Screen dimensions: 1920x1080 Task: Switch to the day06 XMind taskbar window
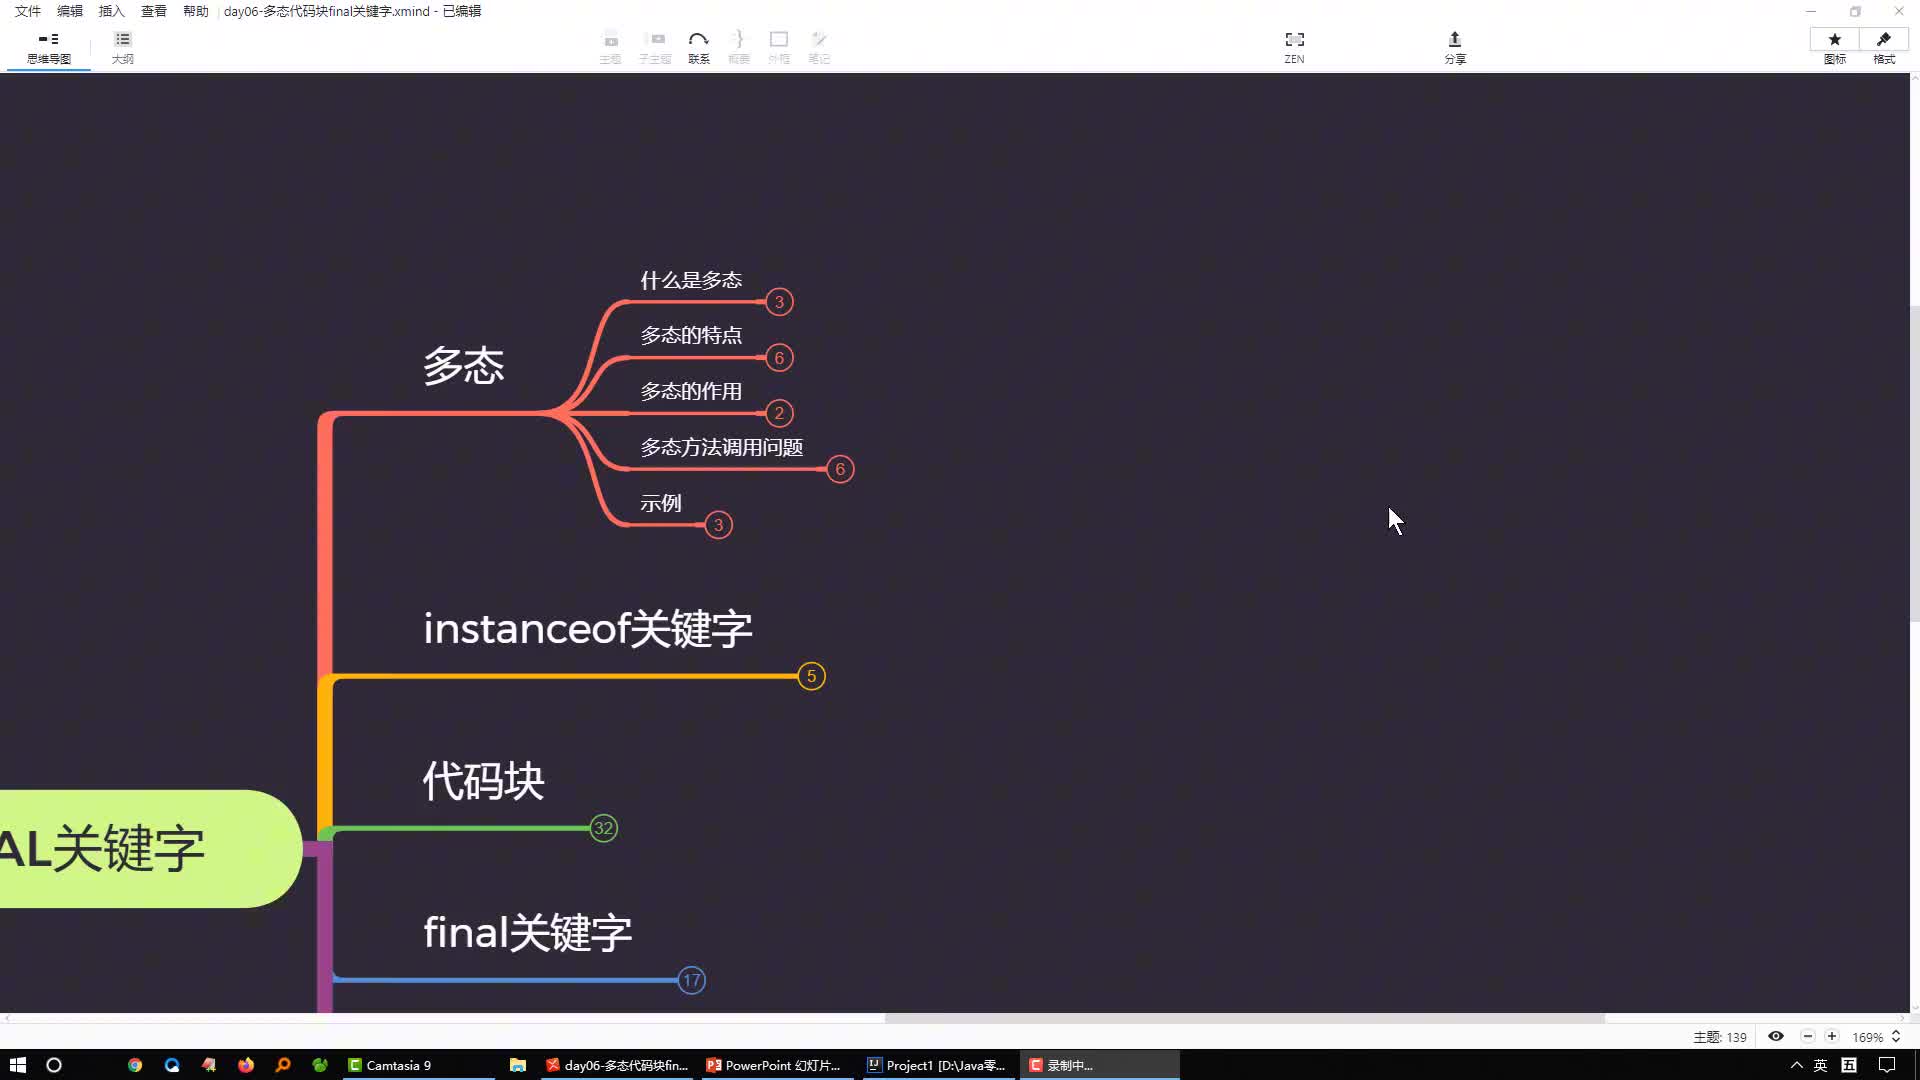(x=618, y=1065)
